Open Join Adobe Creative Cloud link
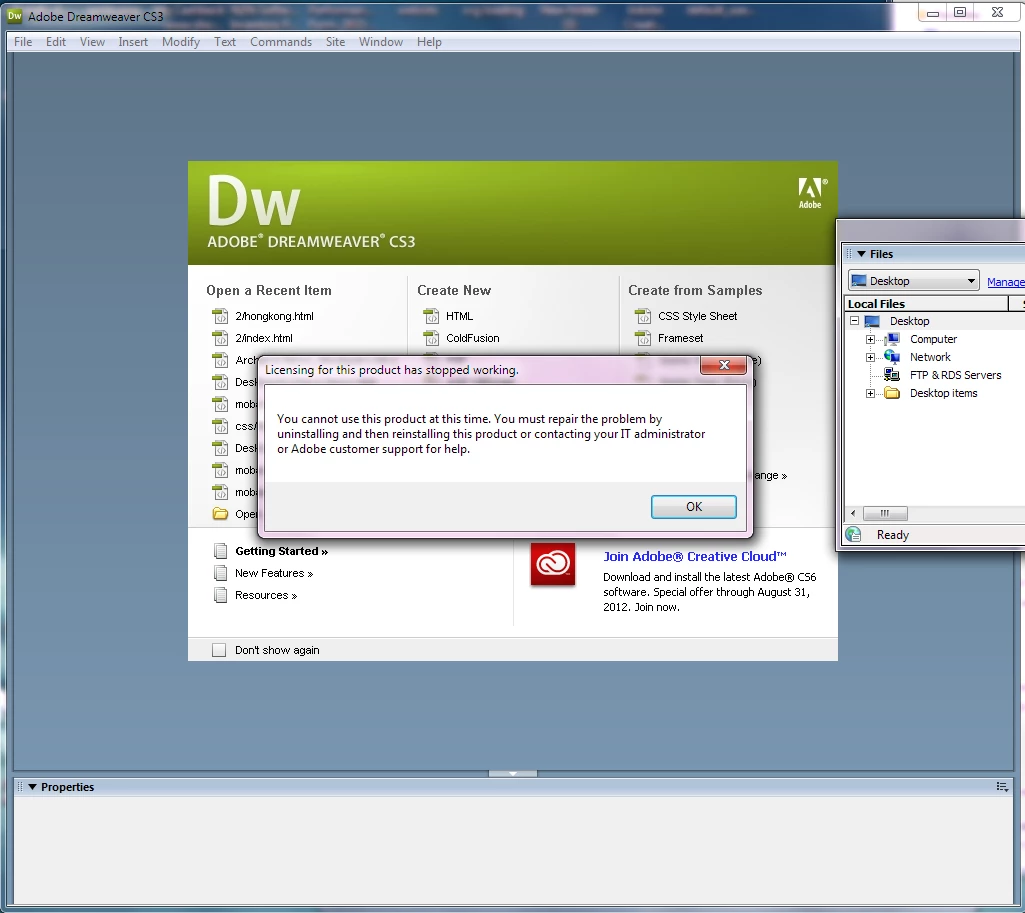Screen dimensions: 1025x913 (694, 557)
